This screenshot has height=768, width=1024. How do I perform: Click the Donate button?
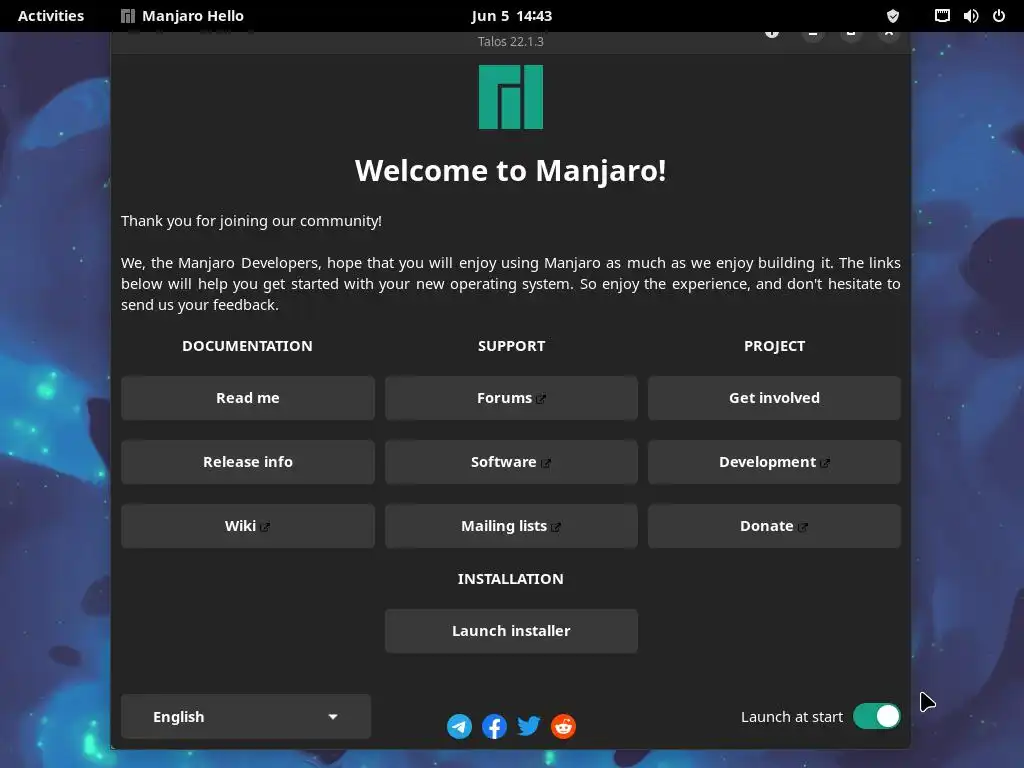coord(774,526)
